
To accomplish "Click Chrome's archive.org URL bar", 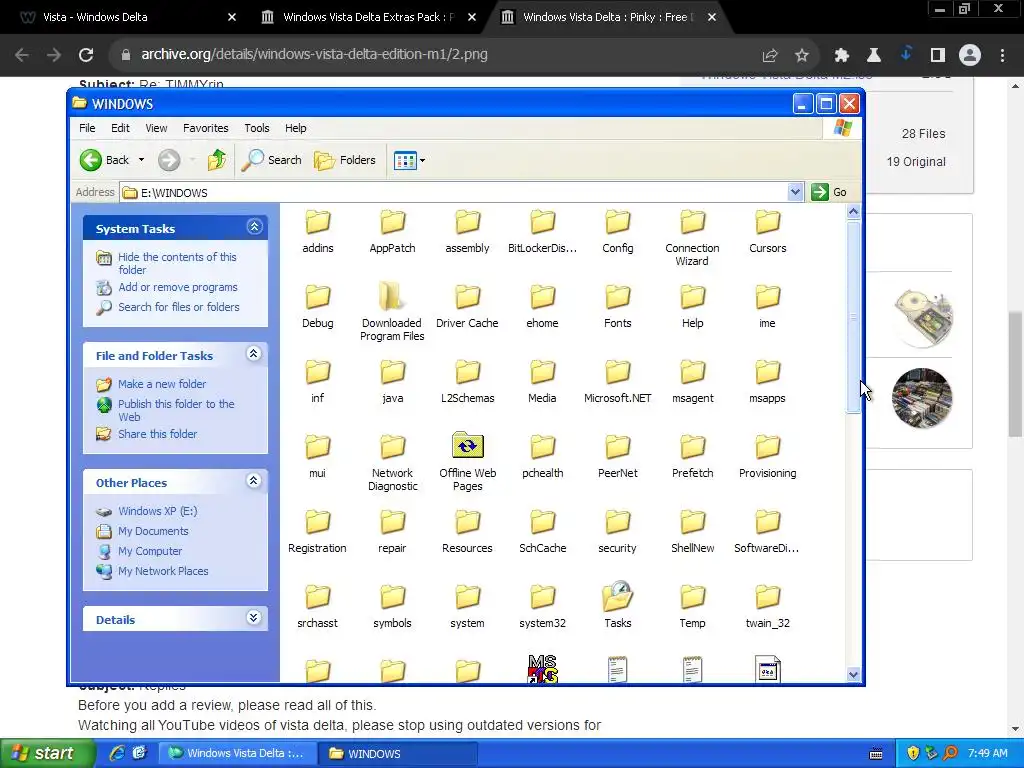I will [x=438, y=55].
